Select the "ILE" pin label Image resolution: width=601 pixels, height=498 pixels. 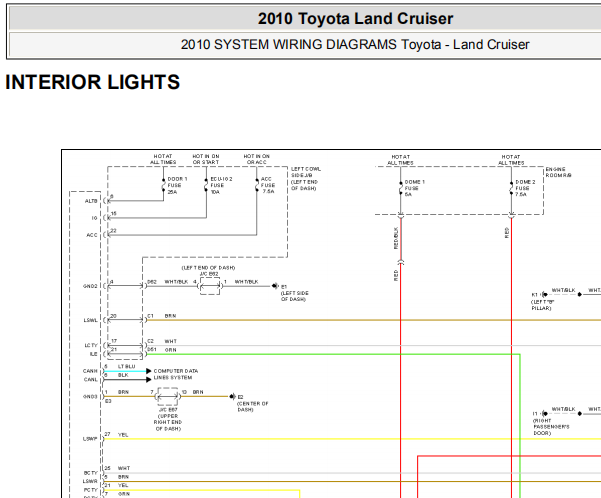(94, 354)
